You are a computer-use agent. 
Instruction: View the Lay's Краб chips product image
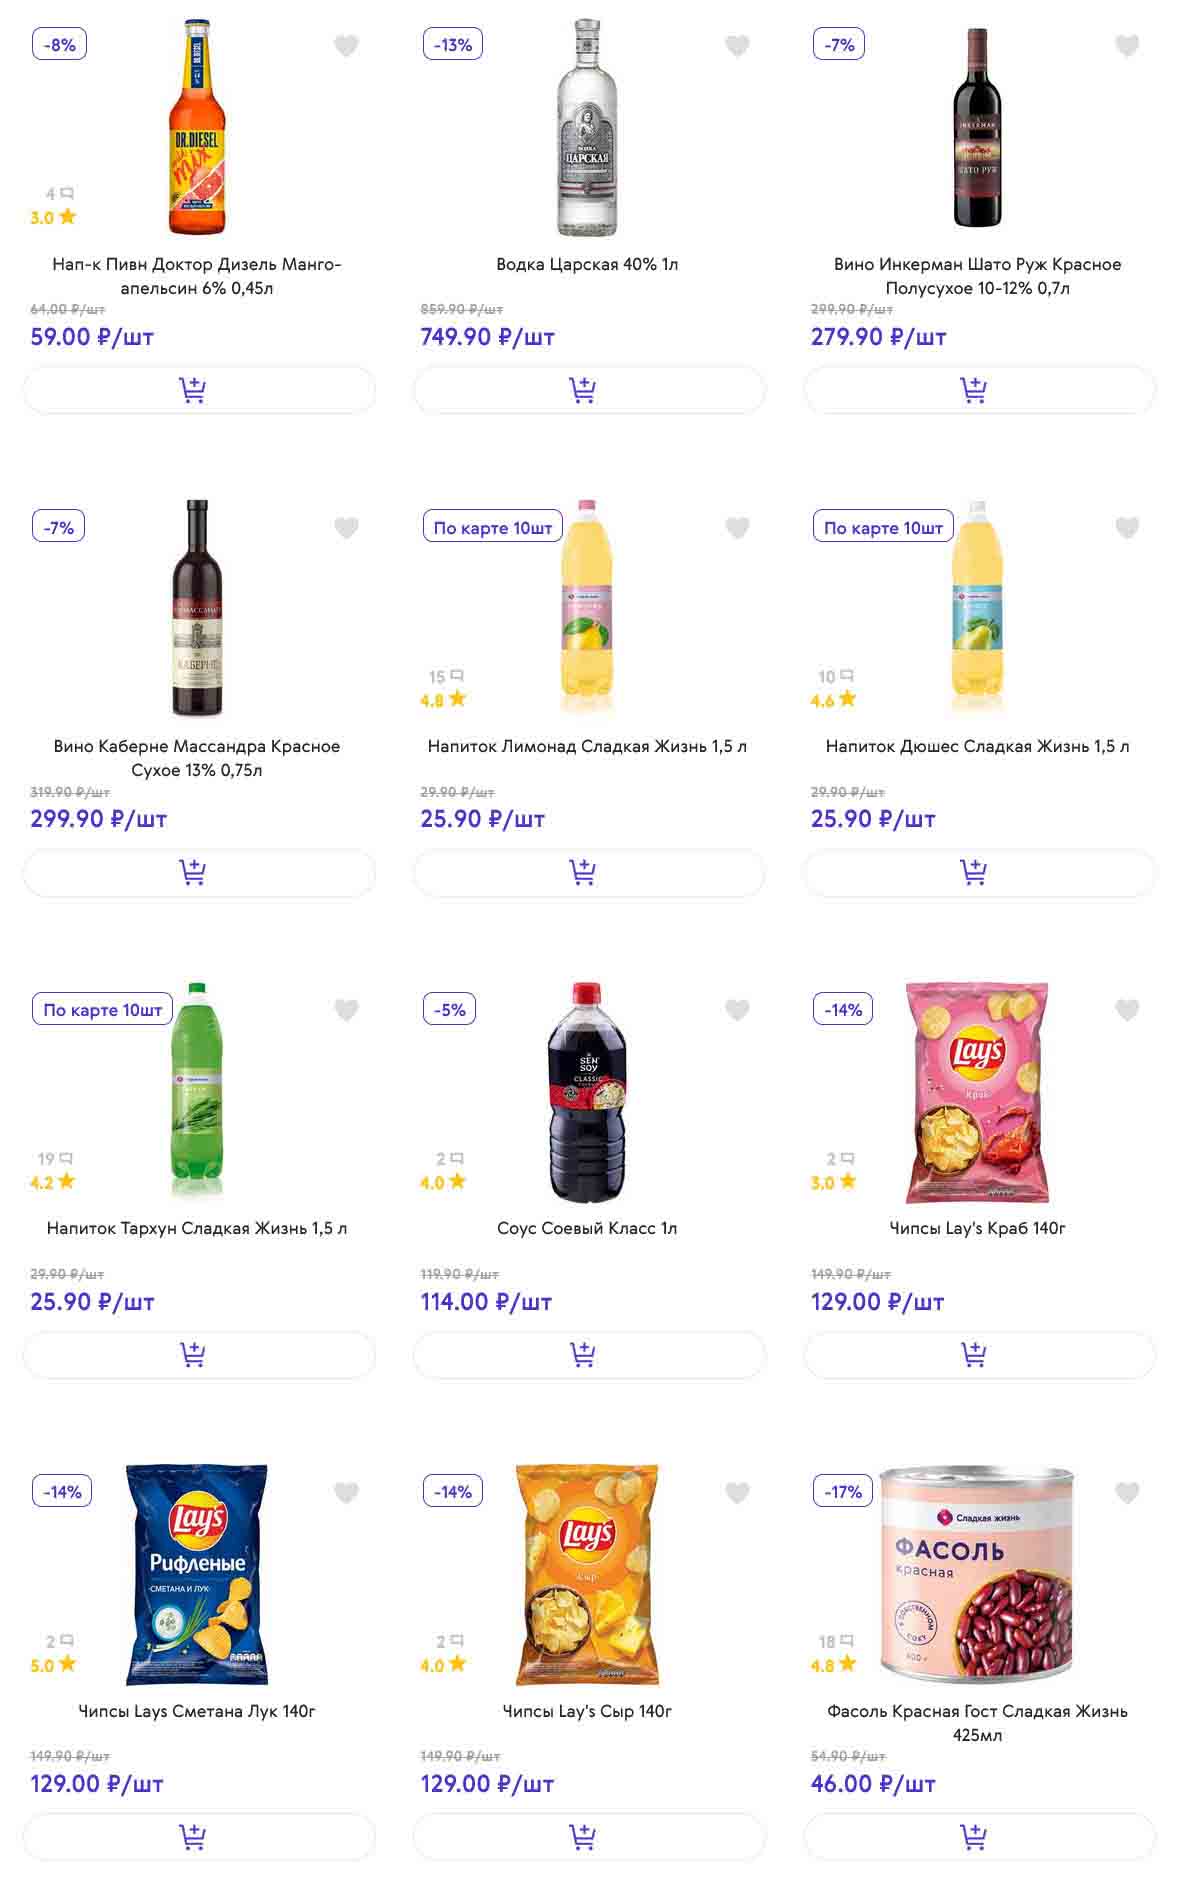[x=977, y=1093]
